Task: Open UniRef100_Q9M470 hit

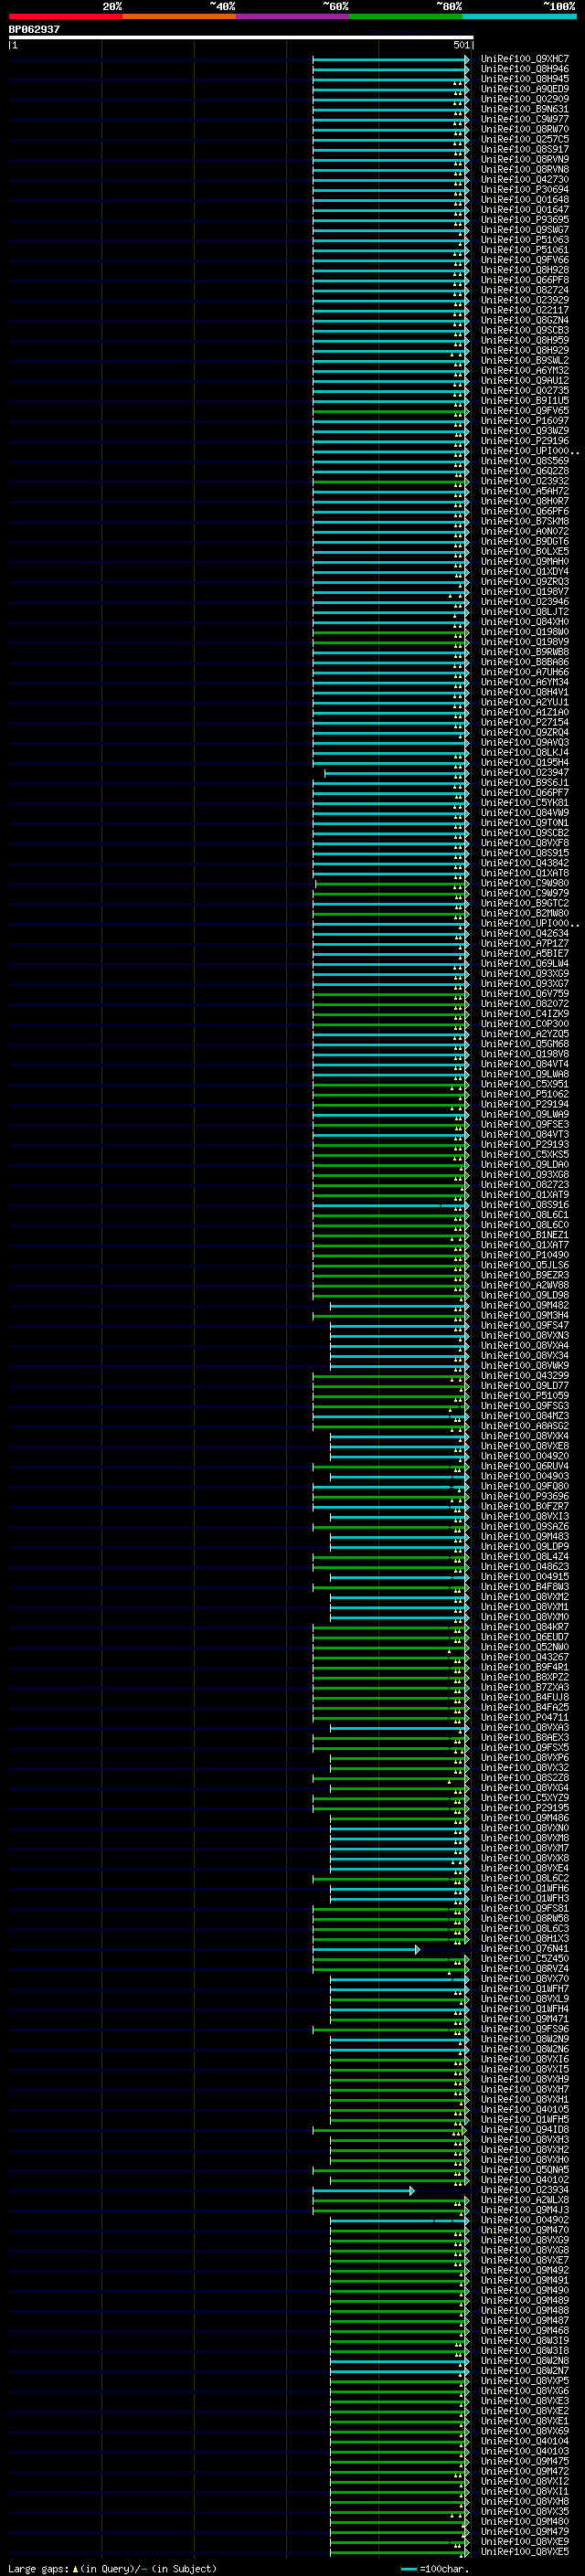Action: [525, 2230]
